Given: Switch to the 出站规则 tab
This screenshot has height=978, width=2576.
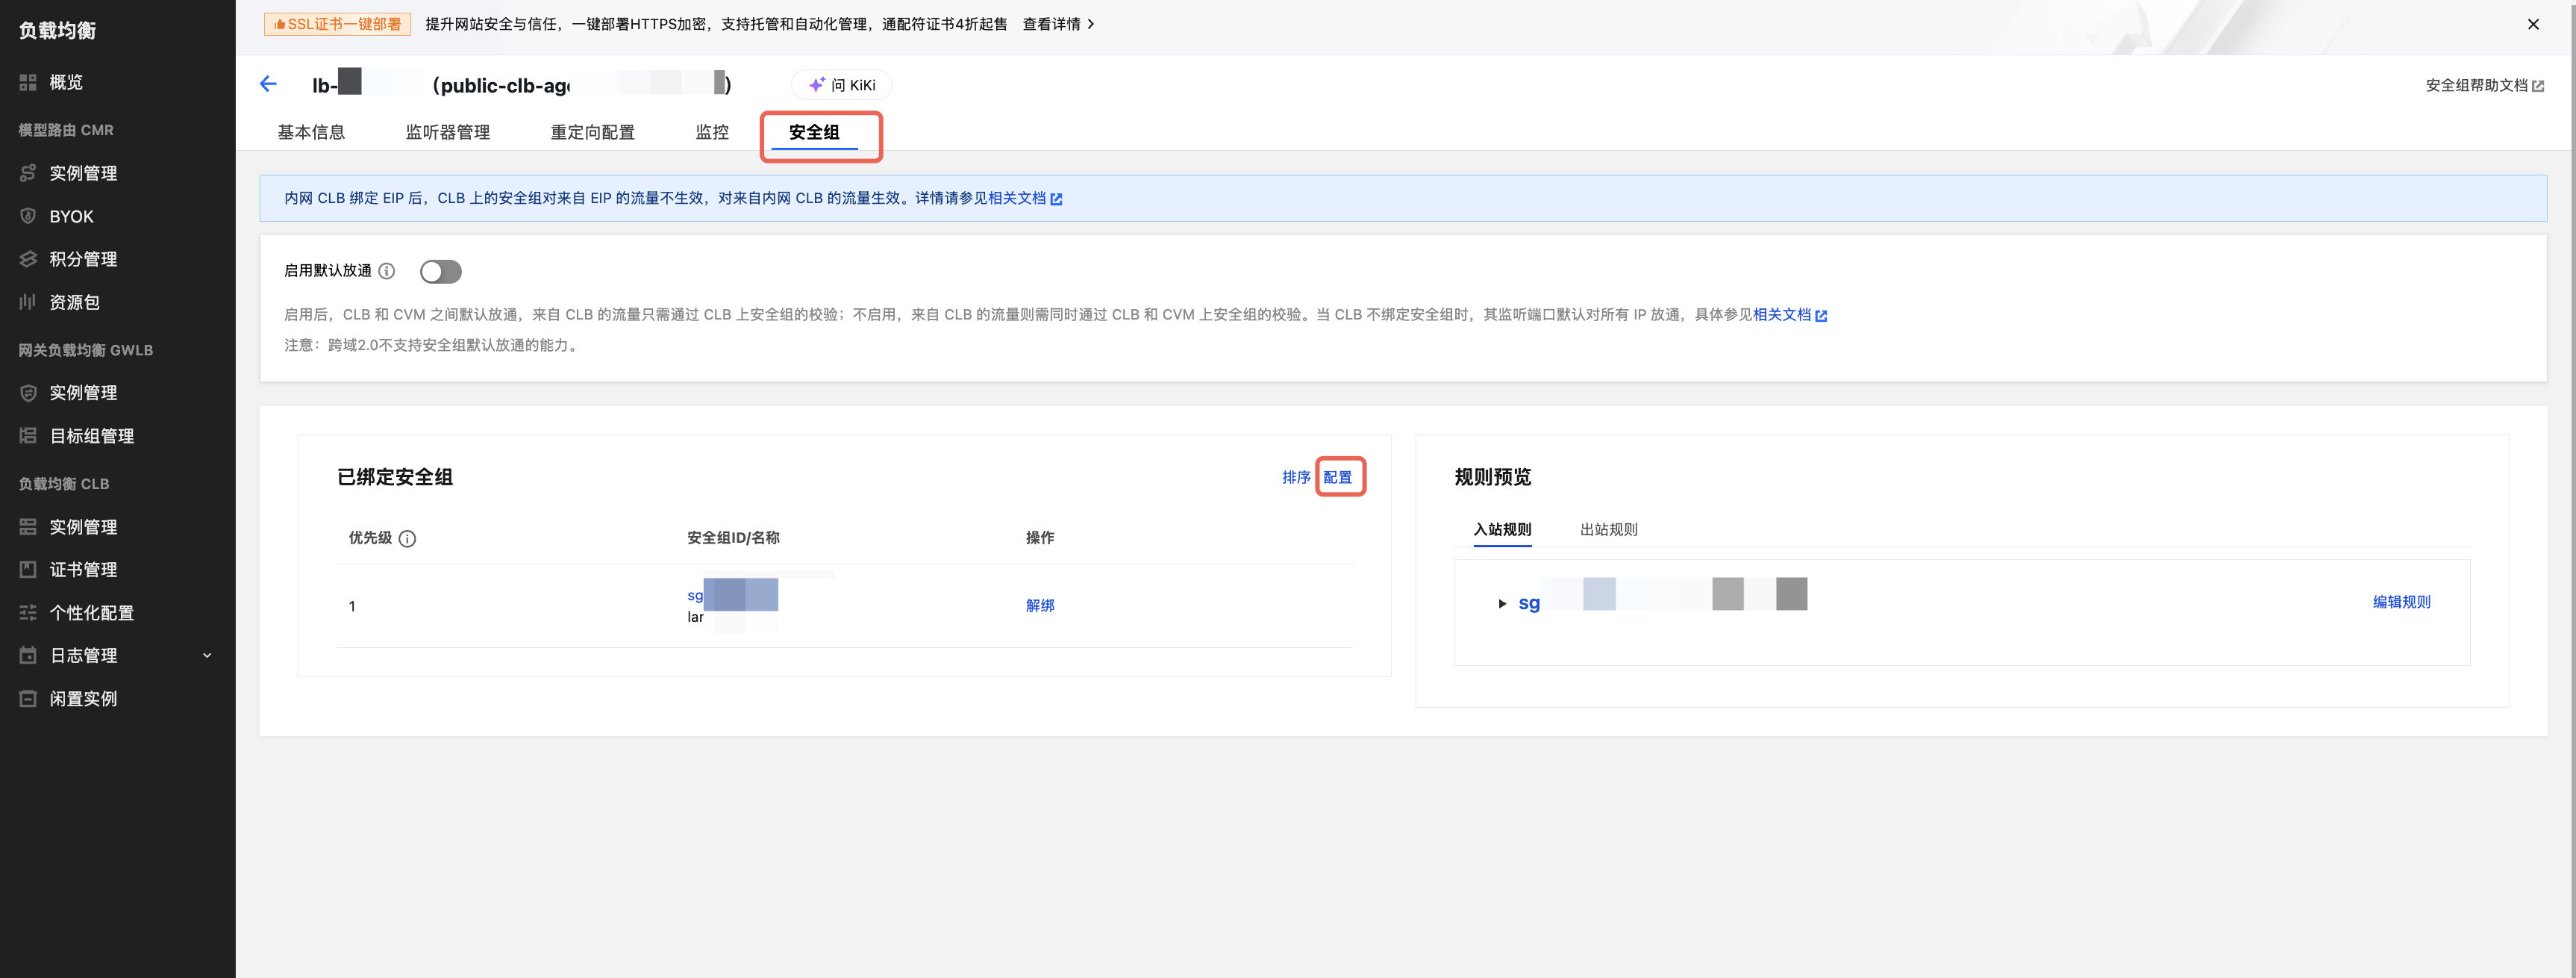Looking at the screenshot, I should pyautogui.click(x=1608, y=530).
